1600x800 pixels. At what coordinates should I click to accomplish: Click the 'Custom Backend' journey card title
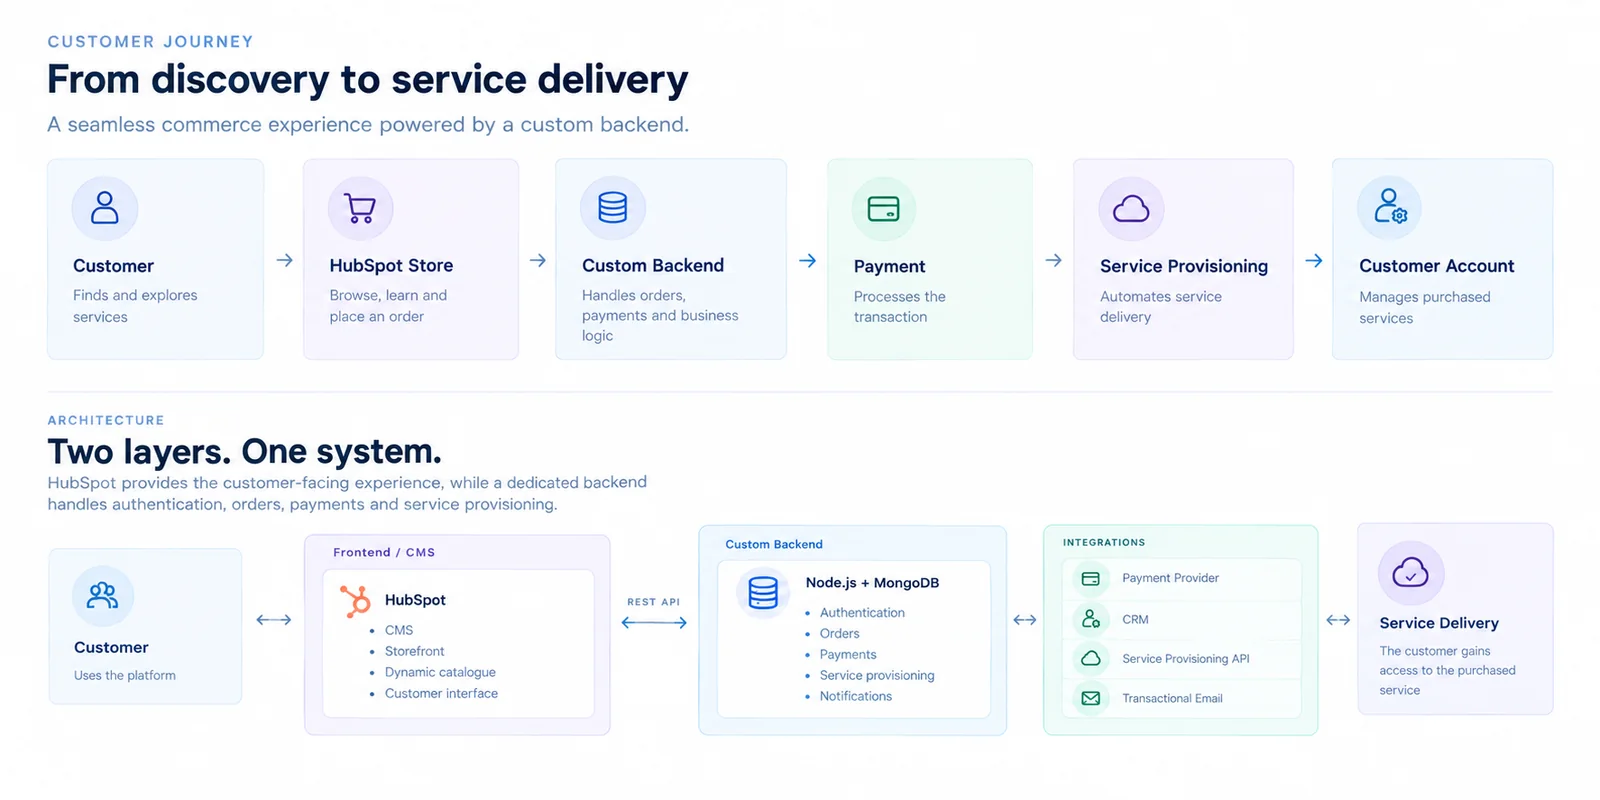[653, 265]
